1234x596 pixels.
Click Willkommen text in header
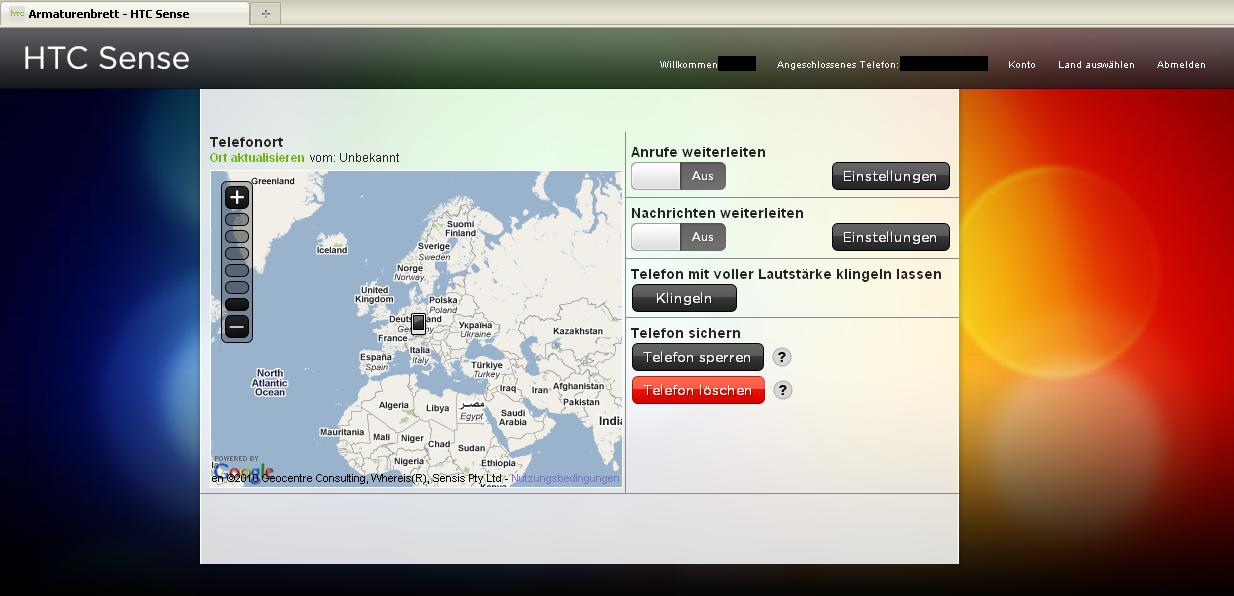(689, 64)
